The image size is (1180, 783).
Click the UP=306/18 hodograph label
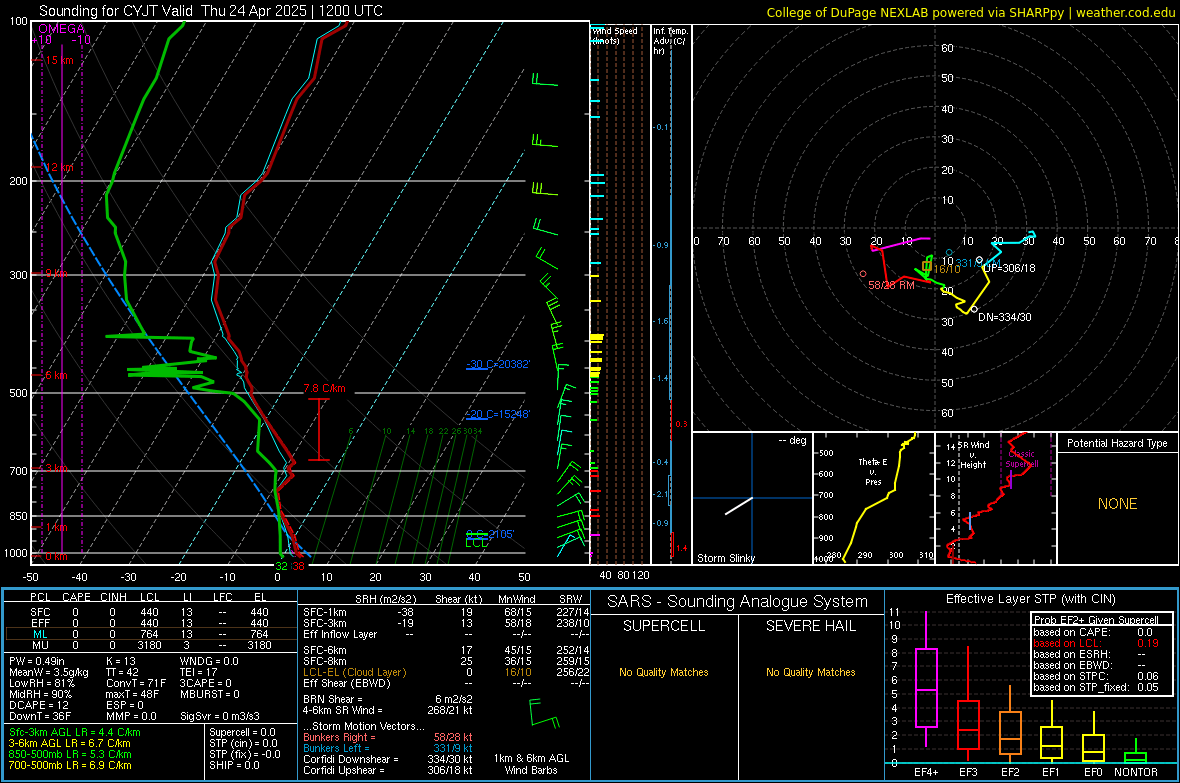tap(1009, 268)
